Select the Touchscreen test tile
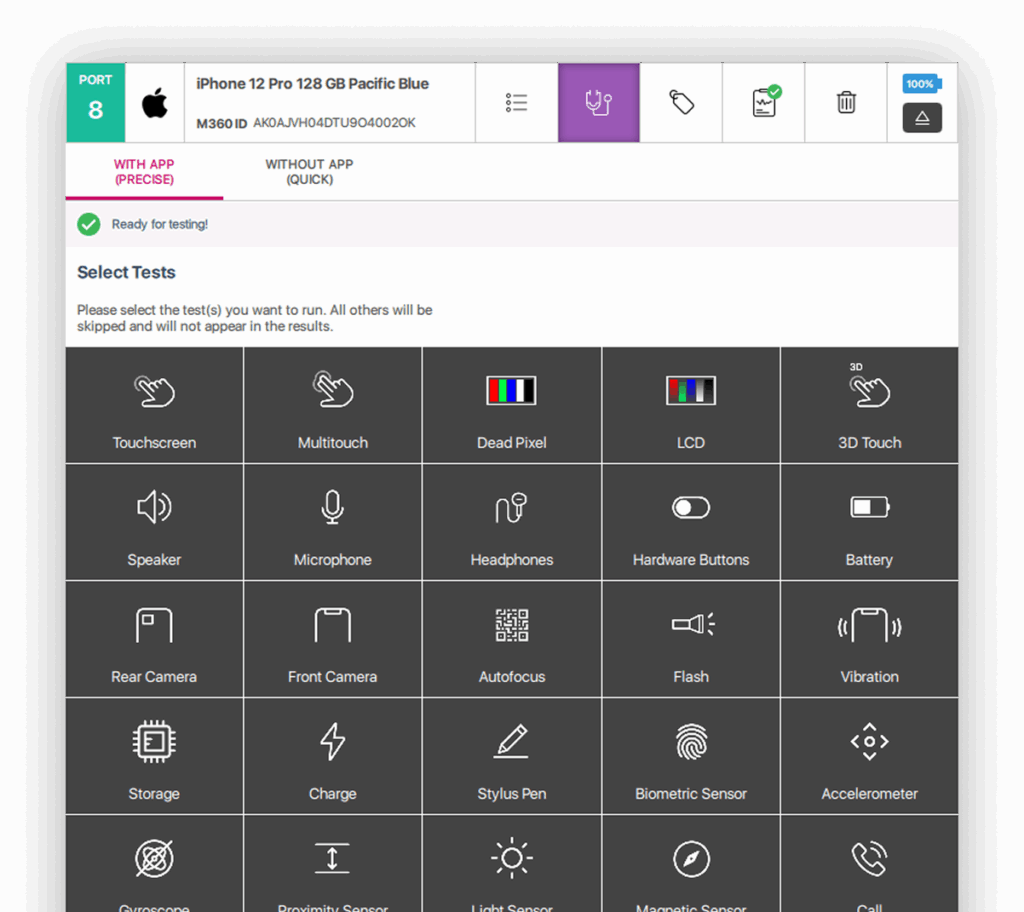Image resolution: width=1024 pixels, height=912 pixels. tap(154, 405)
